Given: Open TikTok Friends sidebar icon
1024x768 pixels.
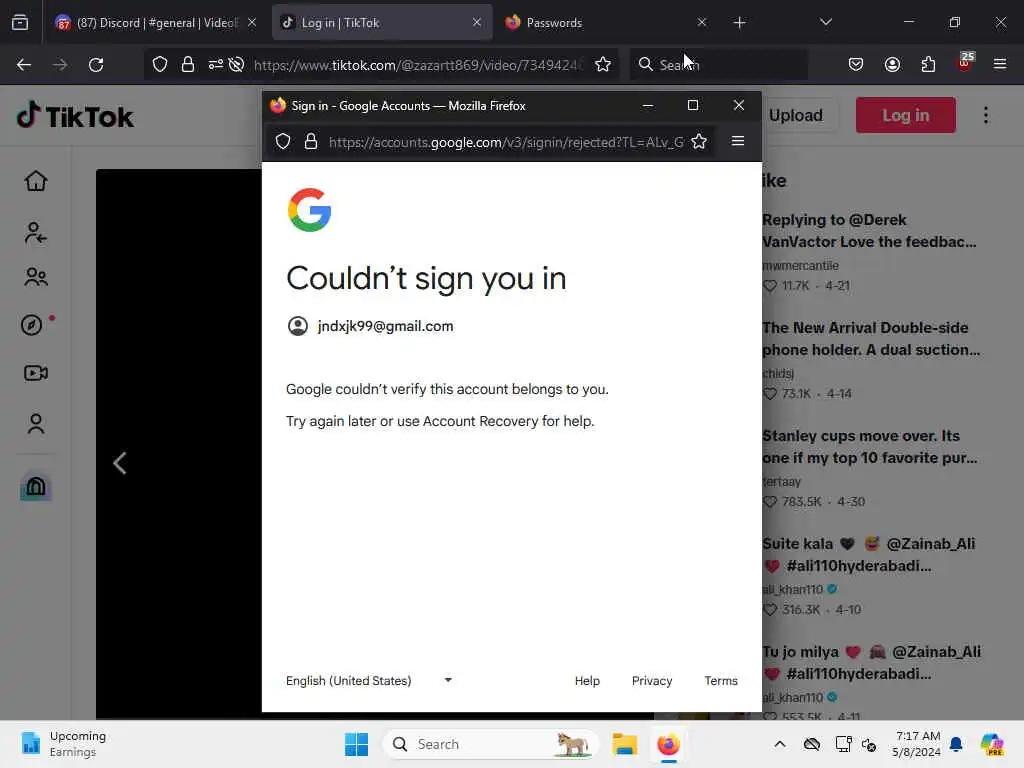Looking at the screenshot, I should 36,278.
